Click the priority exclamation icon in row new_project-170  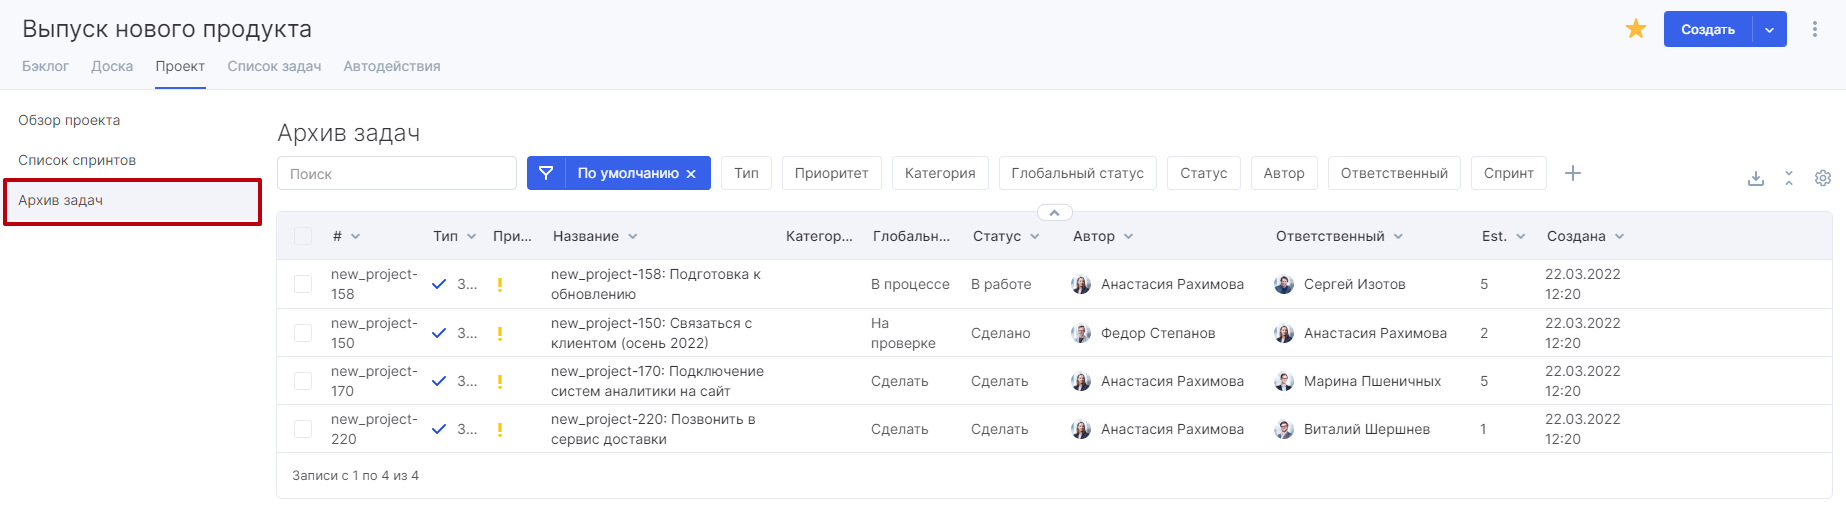click(x=499, y=381)
